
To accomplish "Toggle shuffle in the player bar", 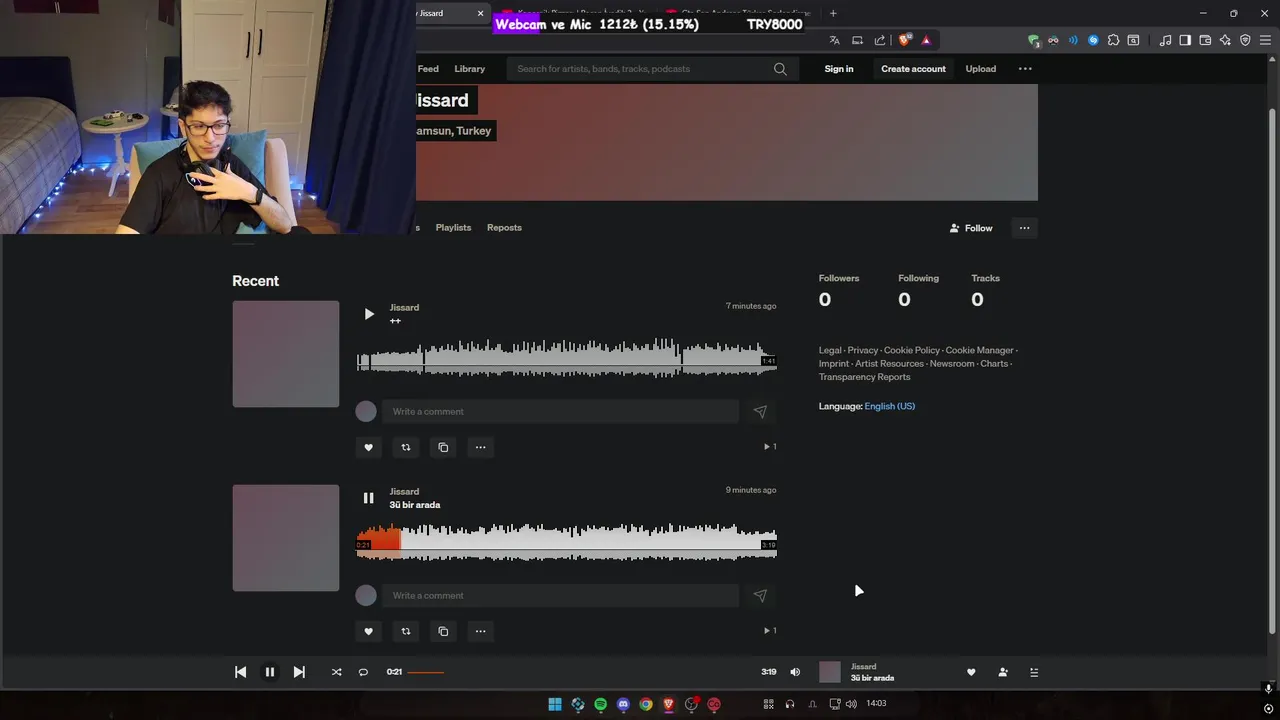I will point(336,672).
